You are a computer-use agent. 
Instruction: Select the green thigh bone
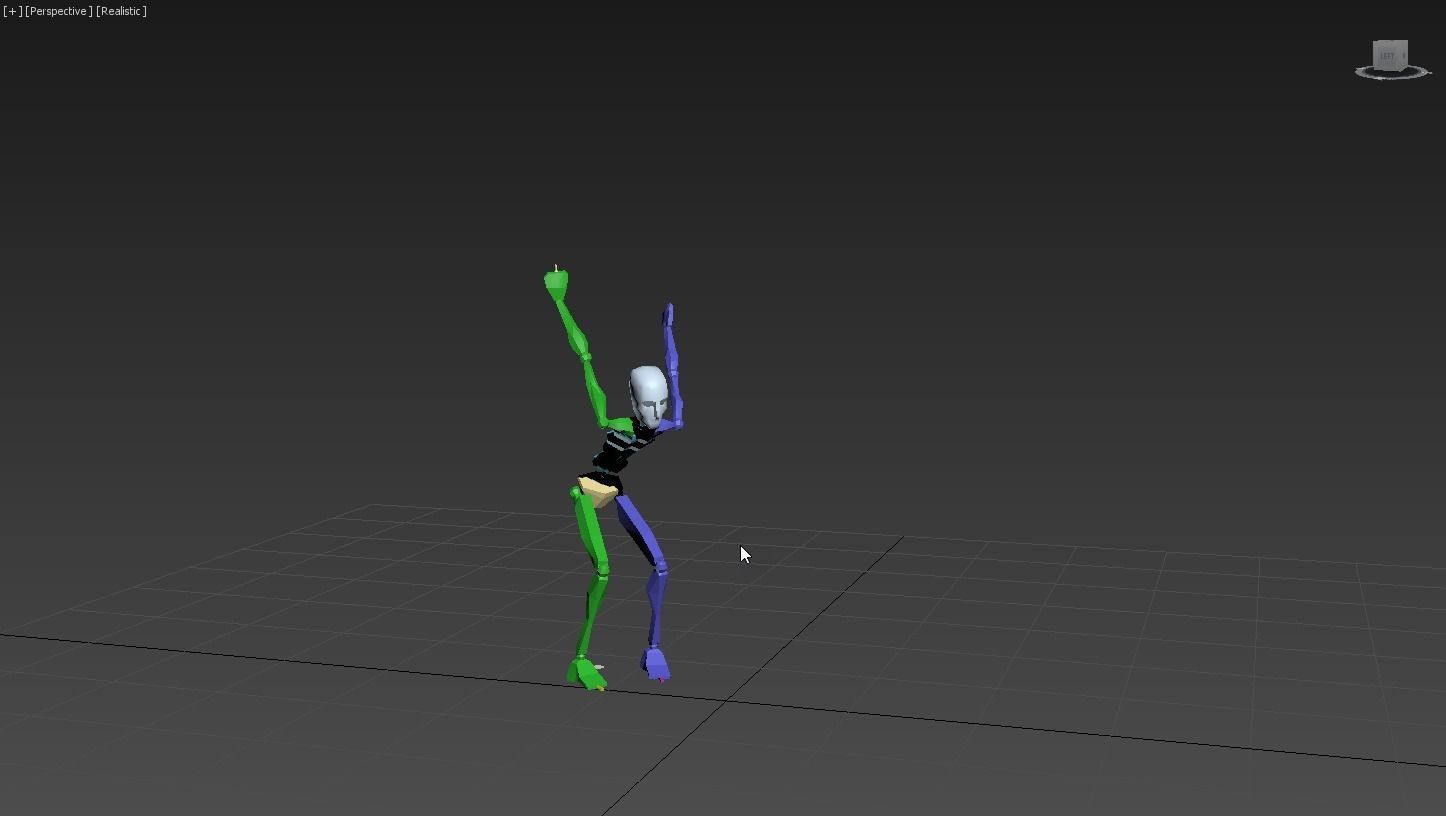(x=590, y=533)
